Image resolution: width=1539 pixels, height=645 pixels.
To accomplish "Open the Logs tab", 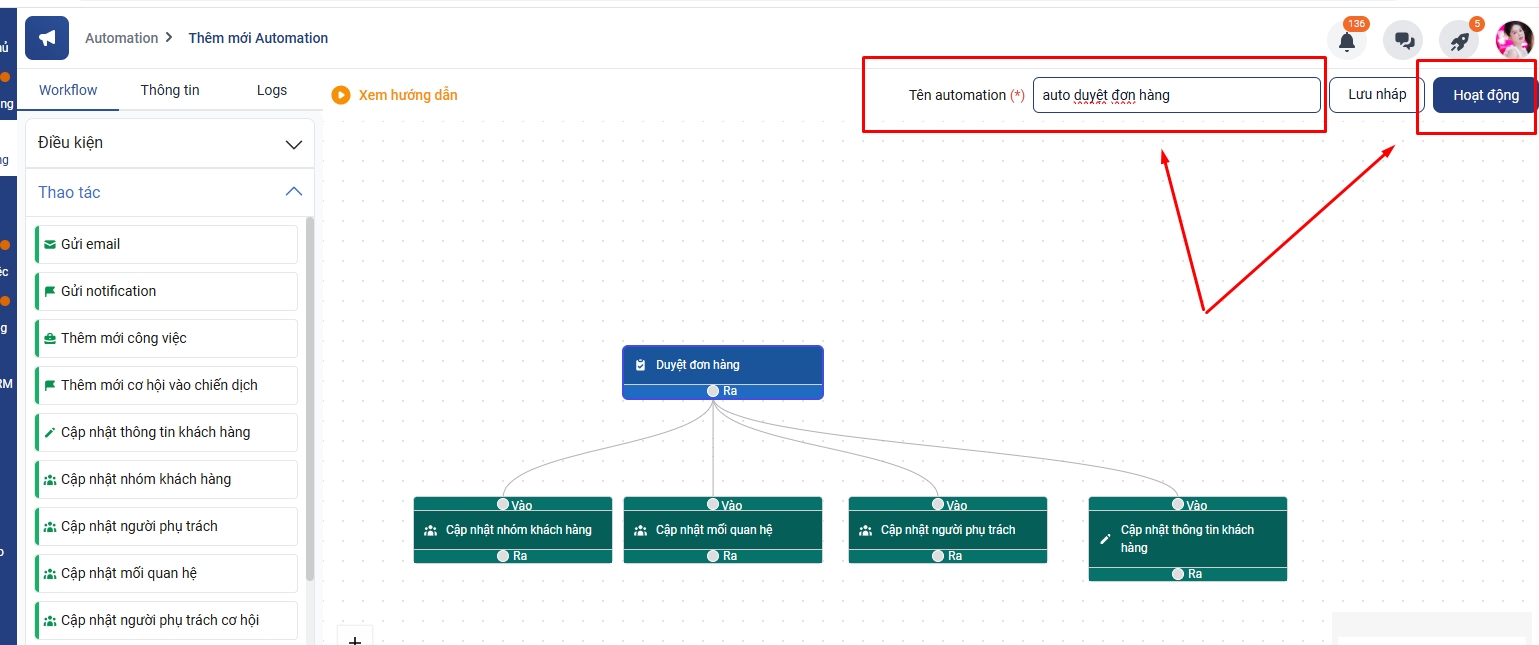I will (271, 90).
